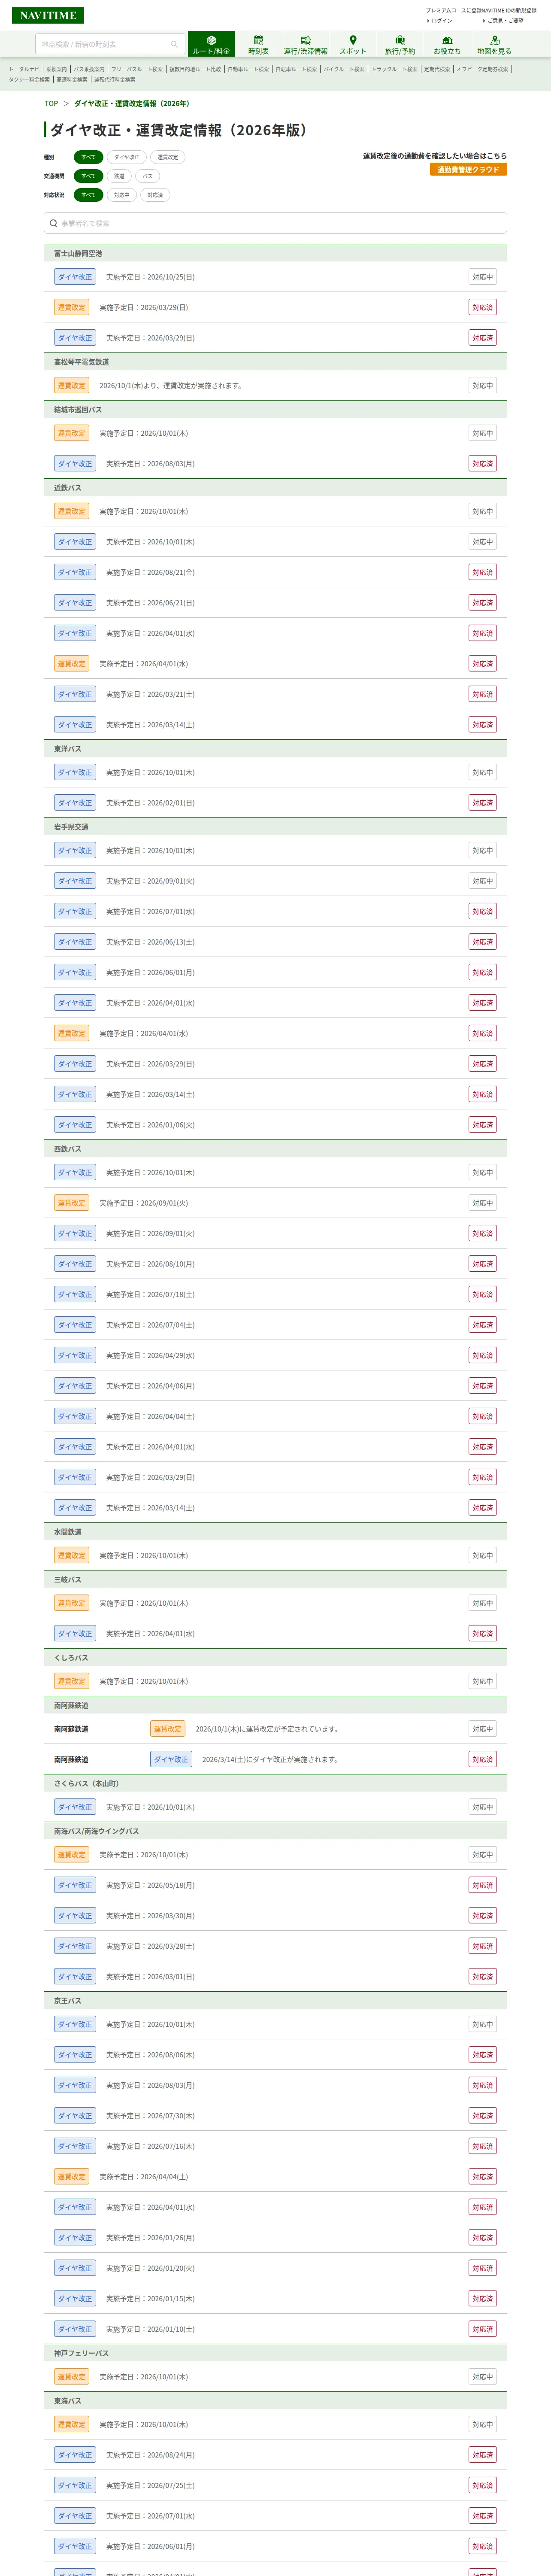This screenshot has height=2576, width=551.
Task: Click the オフピーク定期券検索 link
Action: (x=482, y=69)
